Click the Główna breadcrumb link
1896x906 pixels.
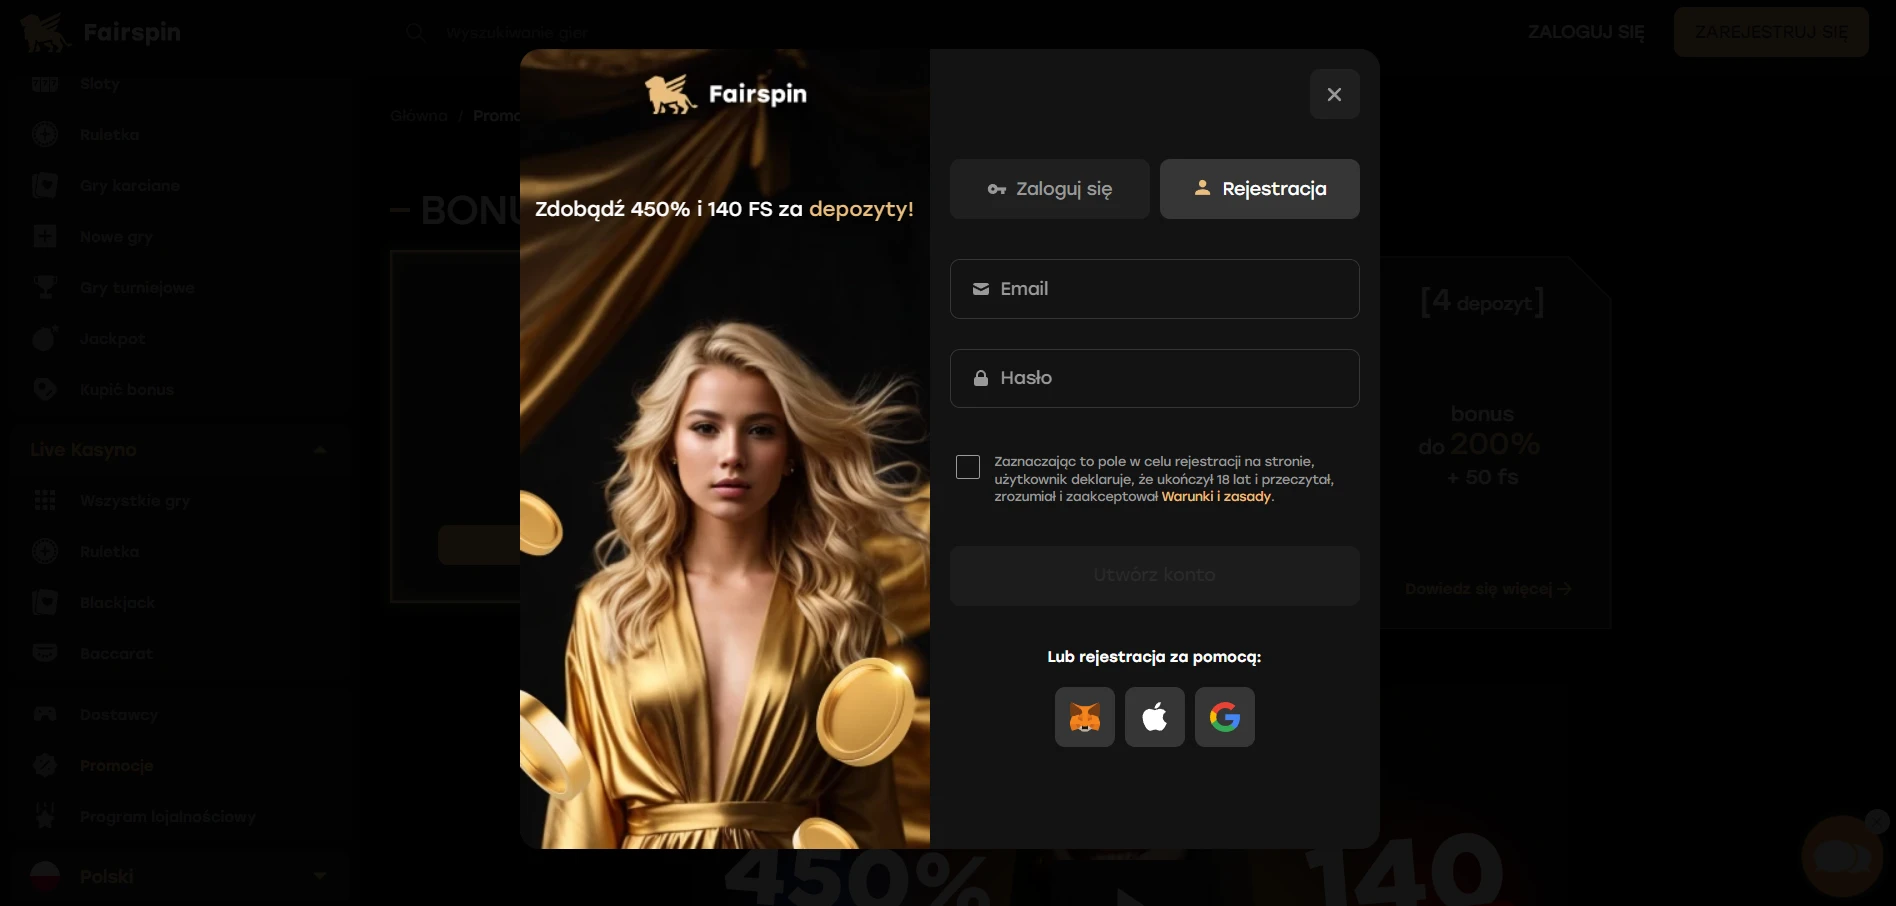[x=419, y=116]
